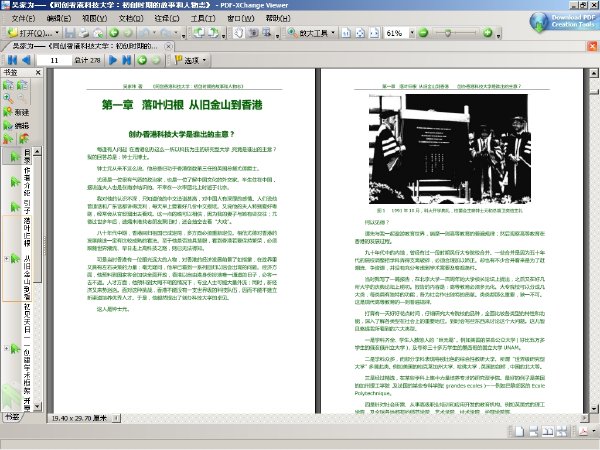Image resolution: width=600 pixels, height=450 pixels.
Task: Open the redo history dropdown arrow
Action: [x=176, y=33]
